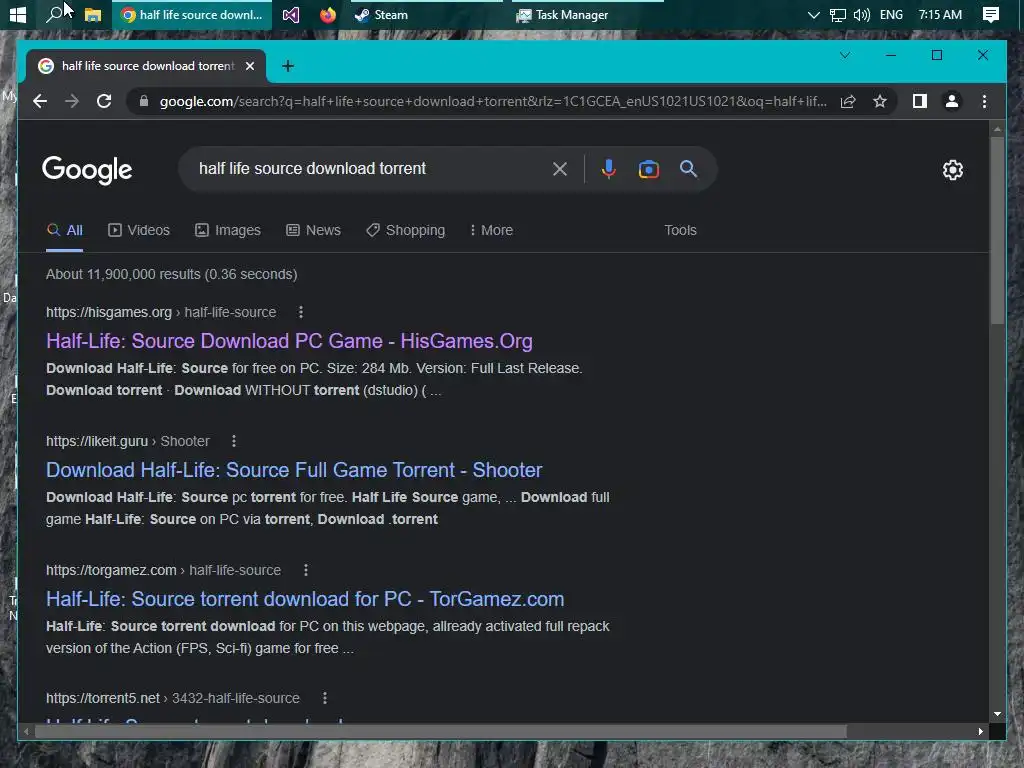
Task: Open the notification center icon
Action: pos(991,14)
